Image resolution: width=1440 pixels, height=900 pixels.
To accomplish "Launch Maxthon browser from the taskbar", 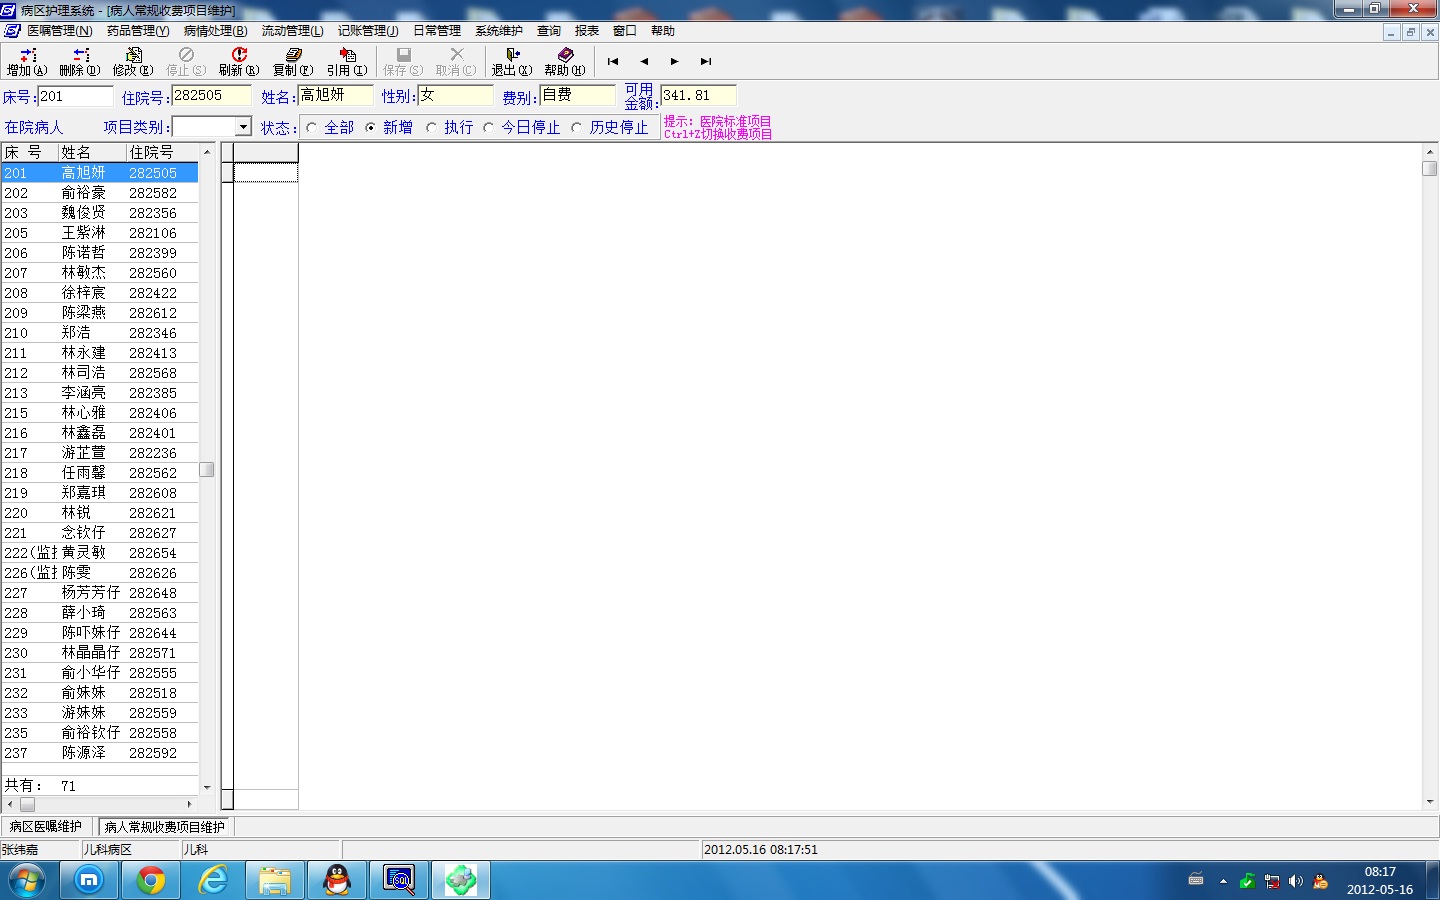I will point(89,881).
